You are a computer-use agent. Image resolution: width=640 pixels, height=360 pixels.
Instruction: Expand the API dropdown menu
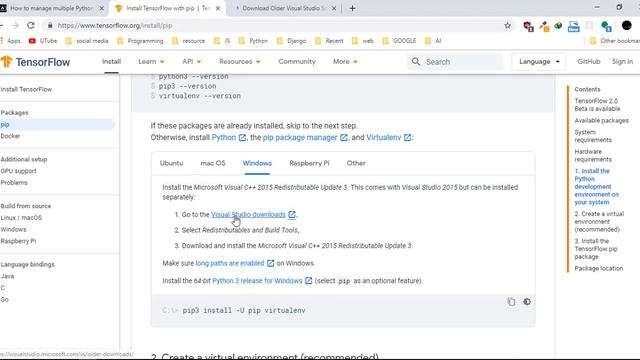(191, 62)
